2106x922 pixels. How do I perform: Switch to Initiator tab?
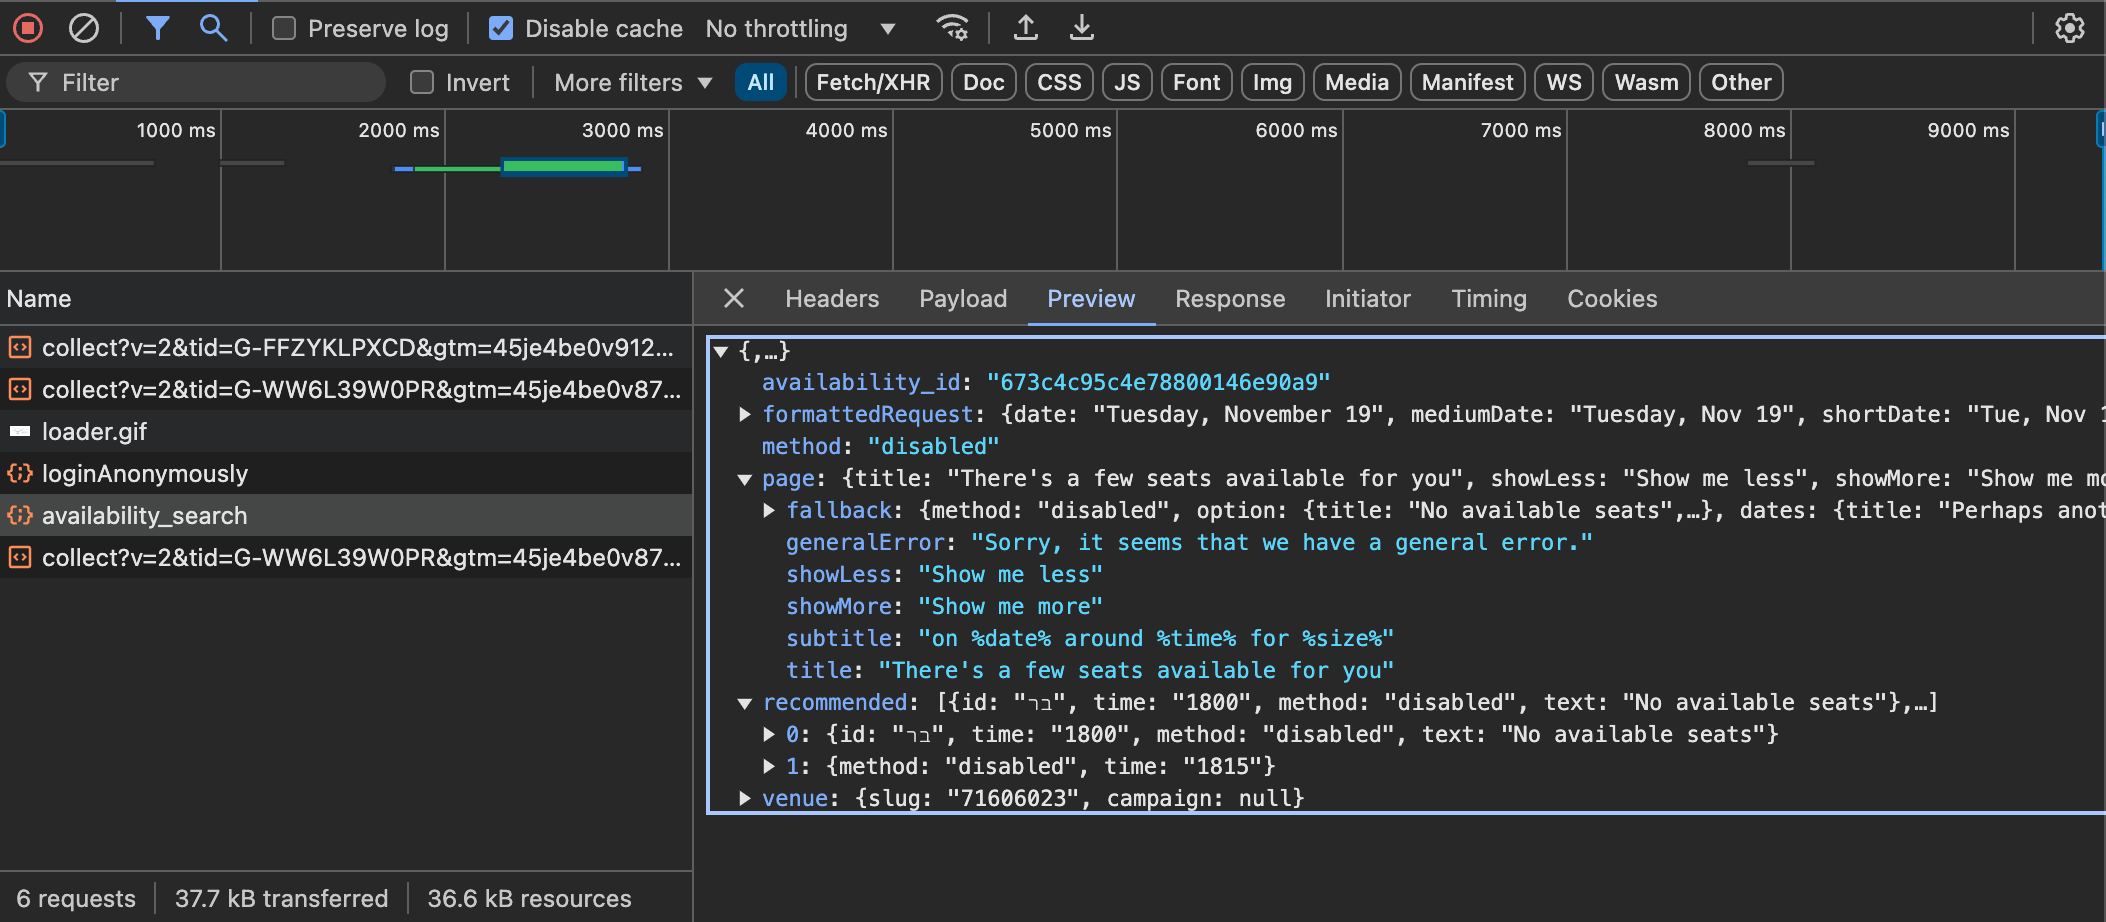(1367, 298)
